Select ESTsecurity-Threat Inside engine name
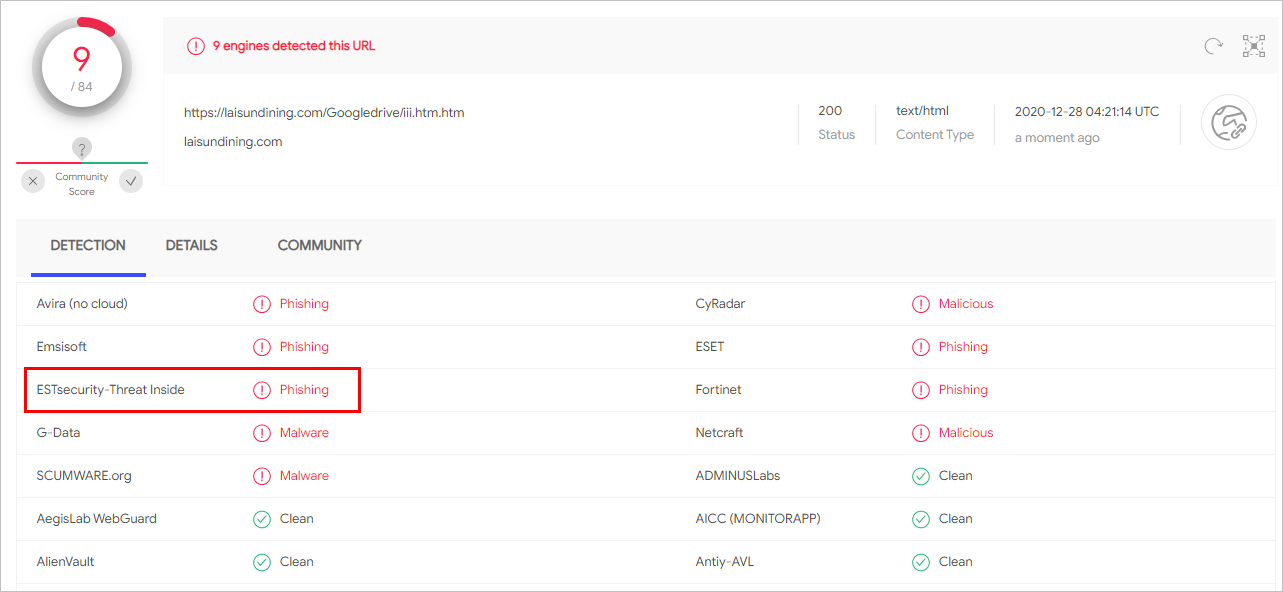 tap(111, 390)
